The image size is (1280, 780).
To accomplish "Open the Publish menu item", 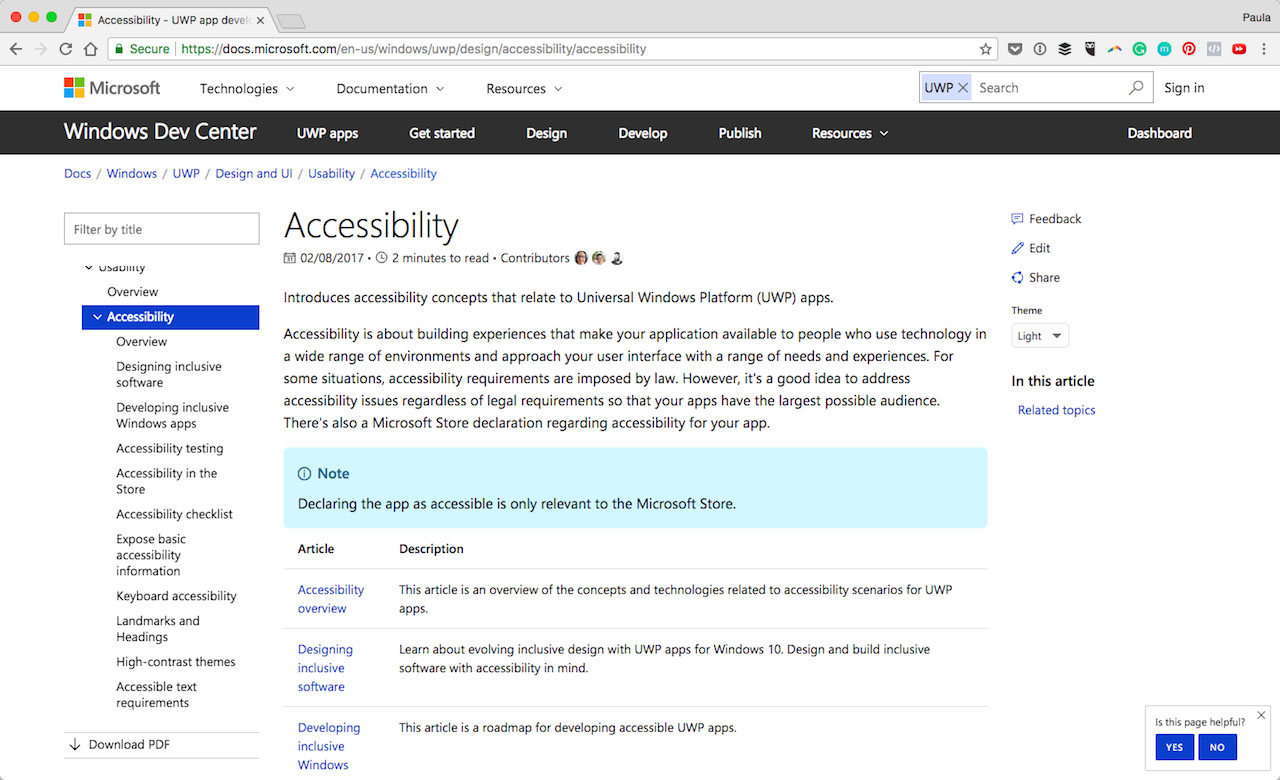I will coord(740,133).
